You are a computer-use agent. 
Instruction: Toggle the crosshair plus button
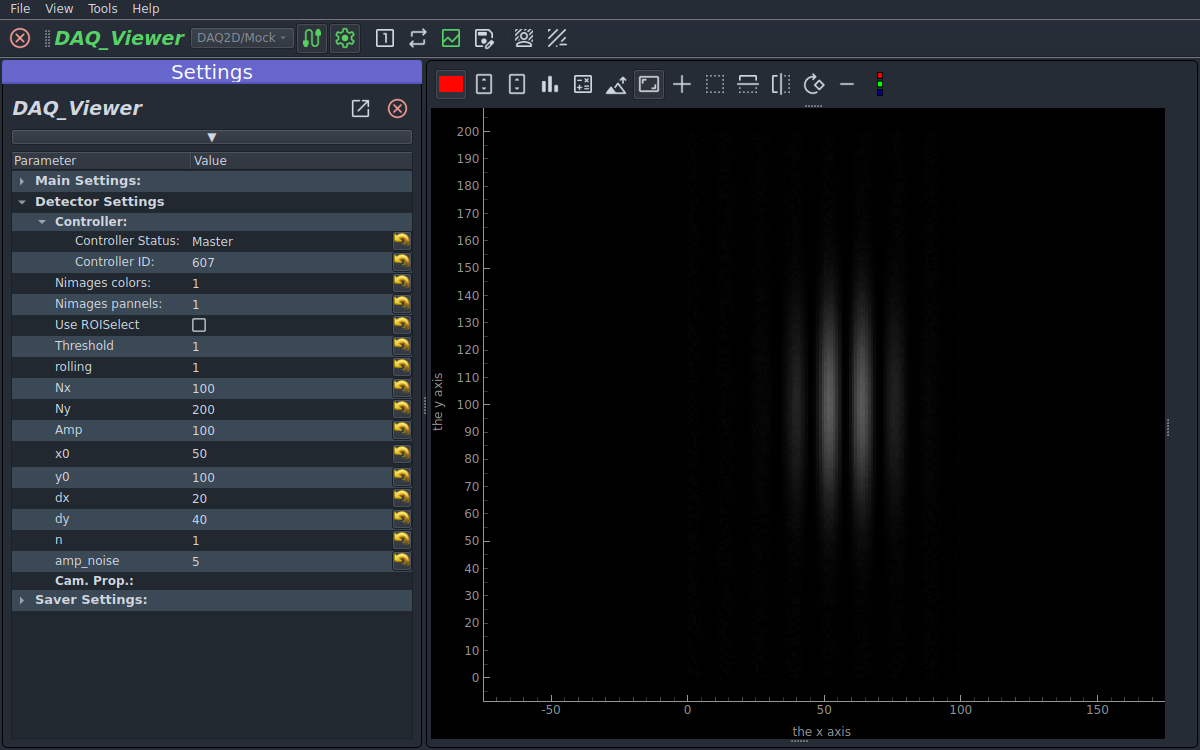coord(682,84)
